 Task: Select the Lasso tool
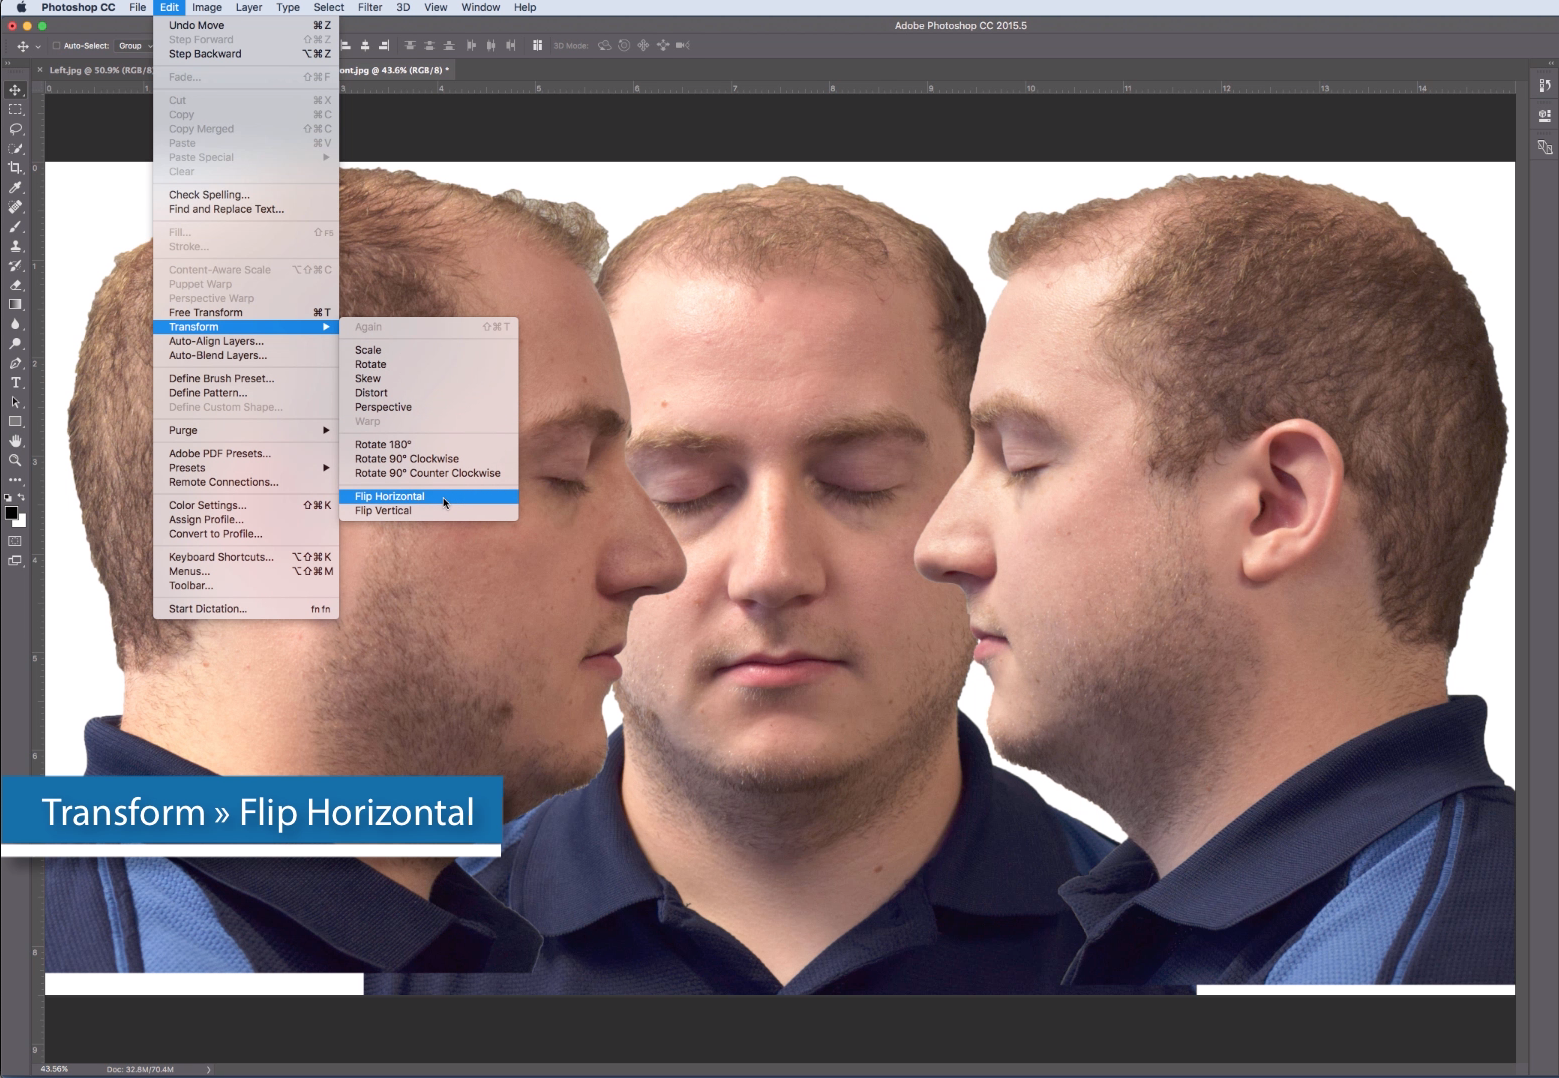pyautogui.click(x=15, y=129)
